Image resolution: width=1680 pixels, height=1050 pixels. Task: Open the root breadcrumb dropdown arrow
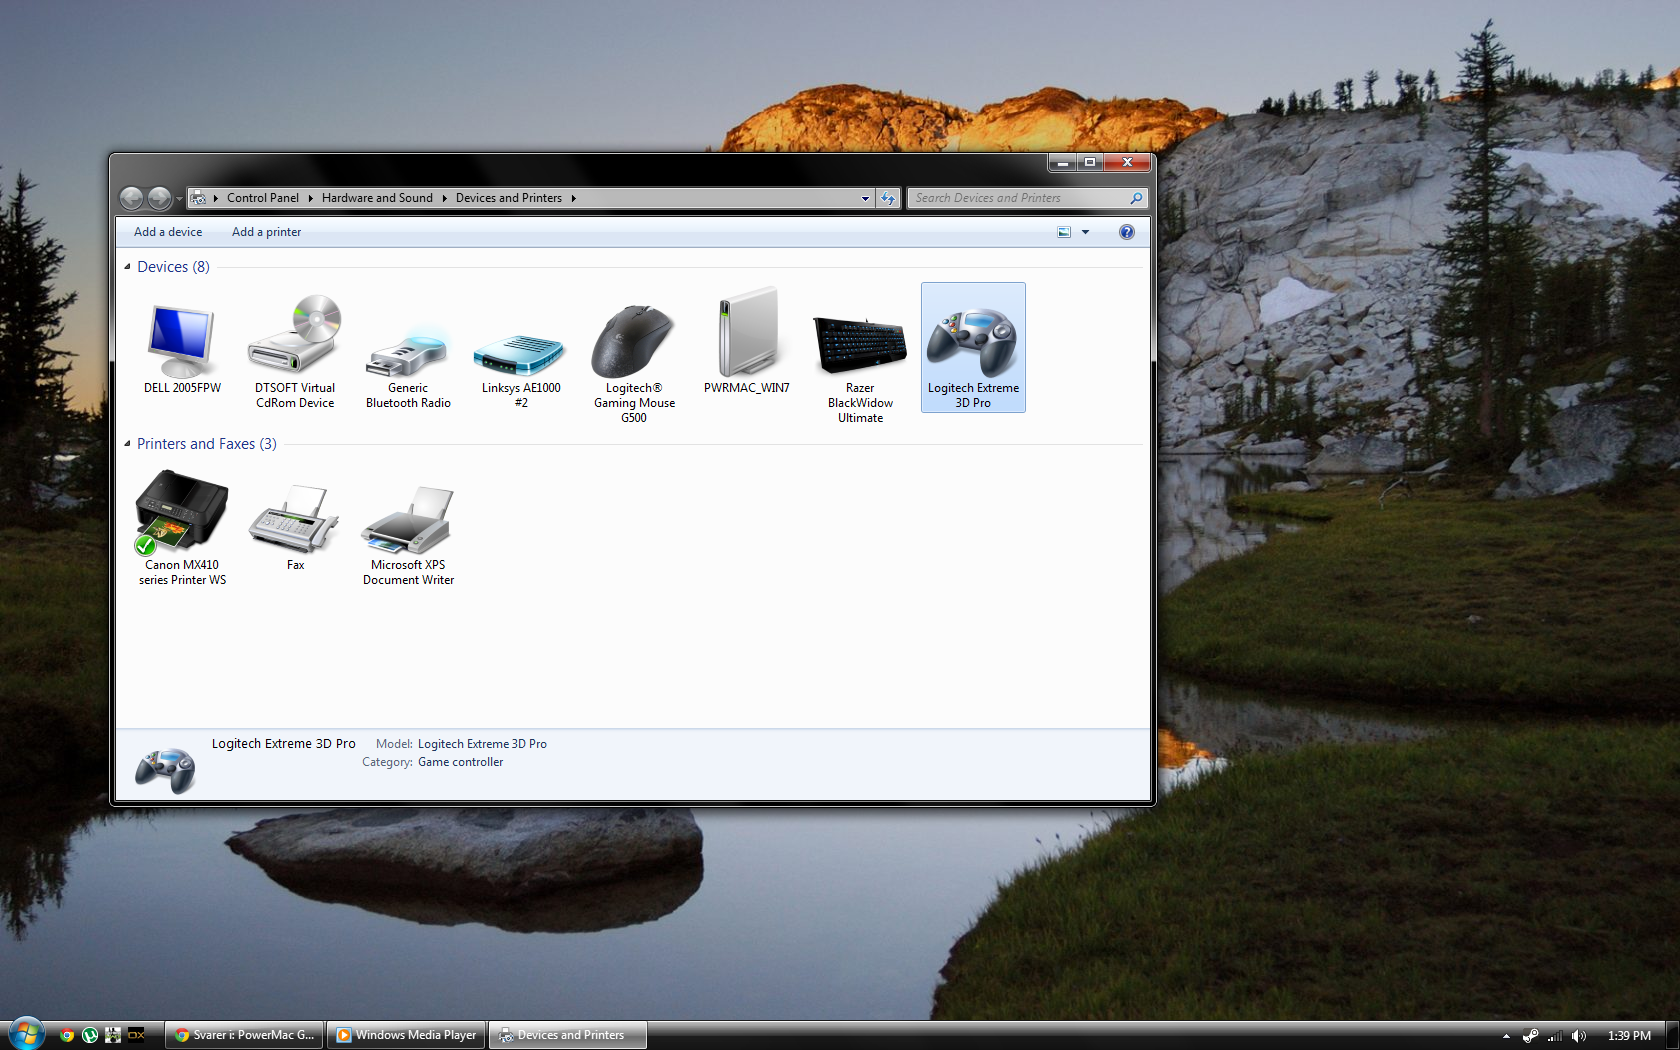point(216,198)
